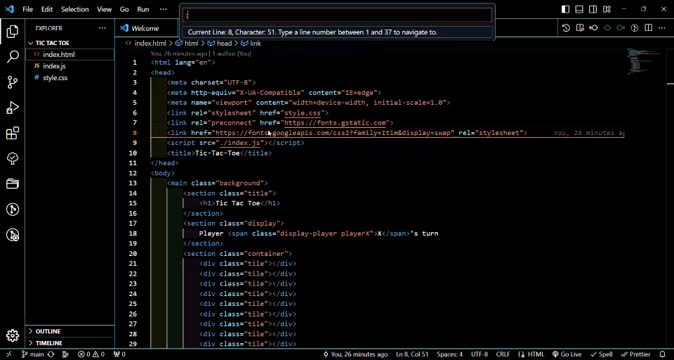674x360 pixels.
Task: Open changes with previous revision icon
Action: tap(580, 28)
